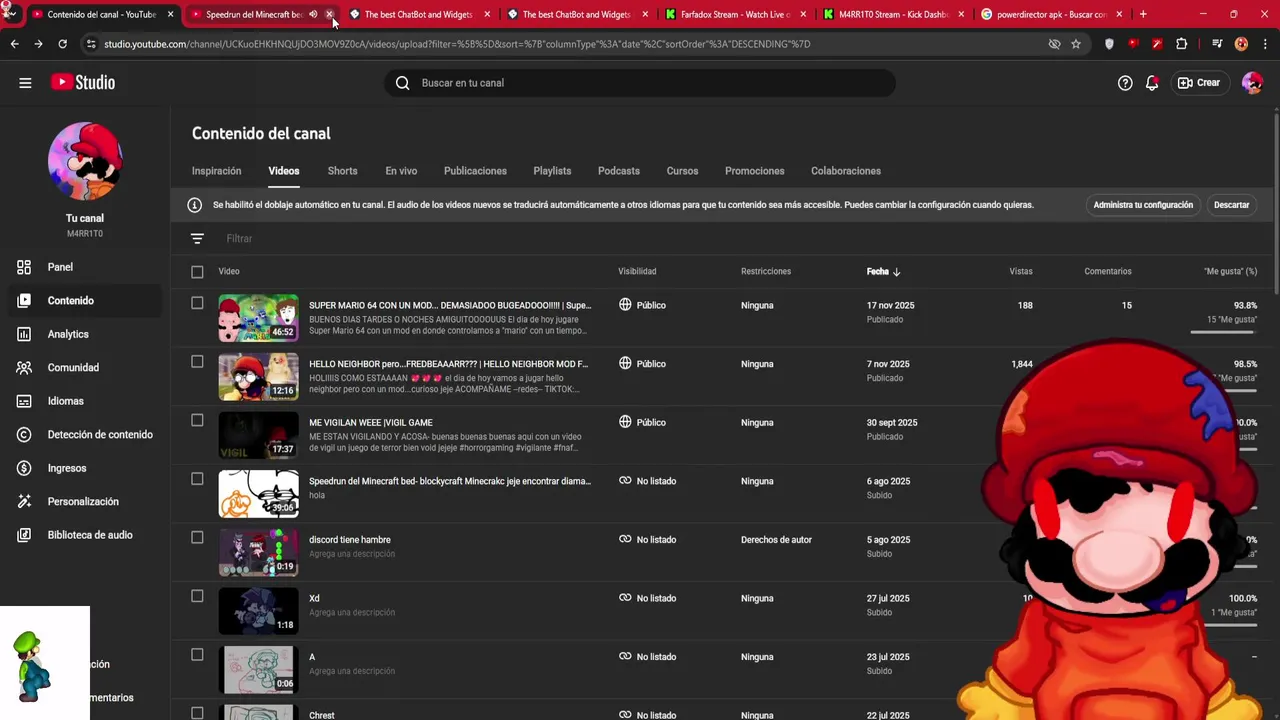Click the info icon in dubbing banner
Screen dimensions: 1280x720
tap(195, 205)
